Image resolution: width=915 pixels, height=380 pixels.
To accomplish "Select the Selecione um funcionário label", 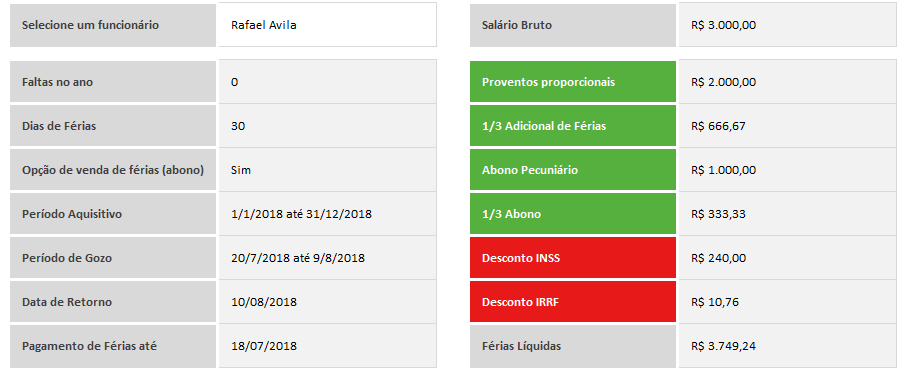I will [x=113, y=25].
